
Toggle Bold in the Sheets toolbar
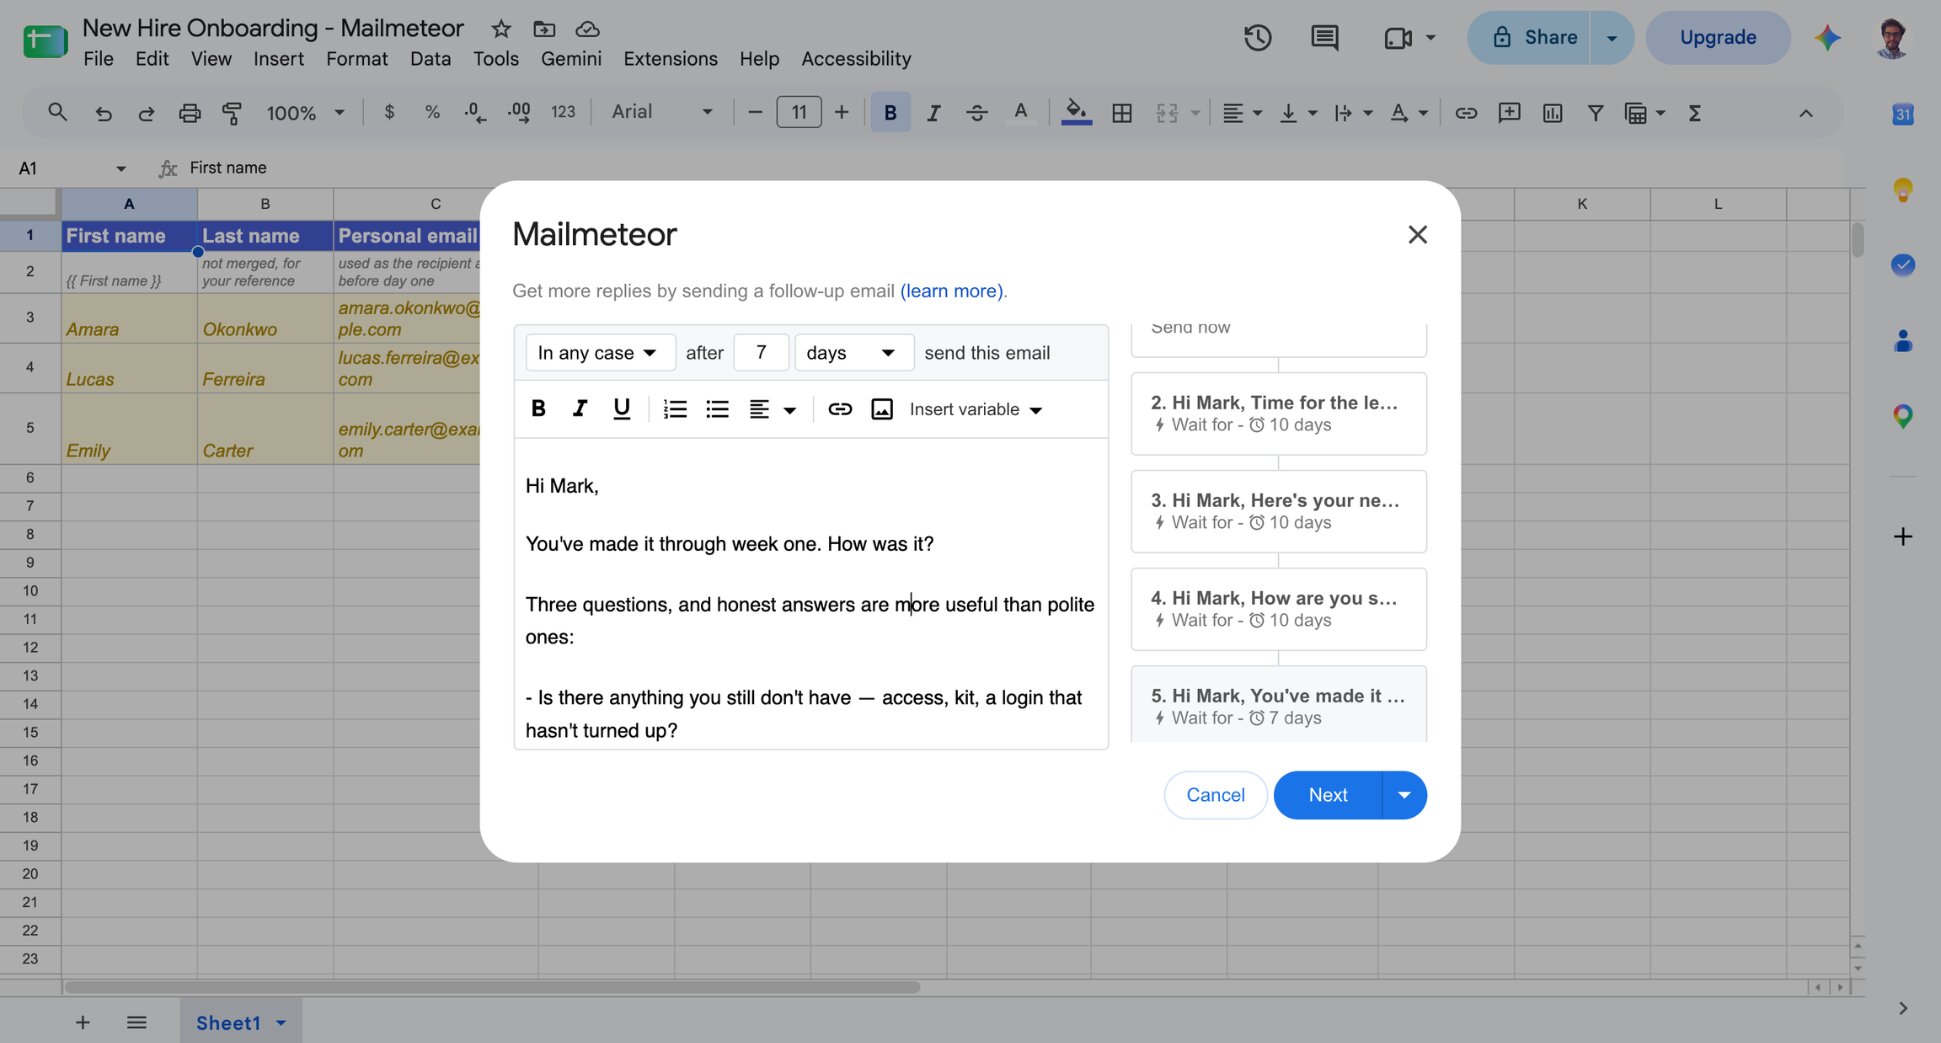pyautogui.click(x=890, y=113)
